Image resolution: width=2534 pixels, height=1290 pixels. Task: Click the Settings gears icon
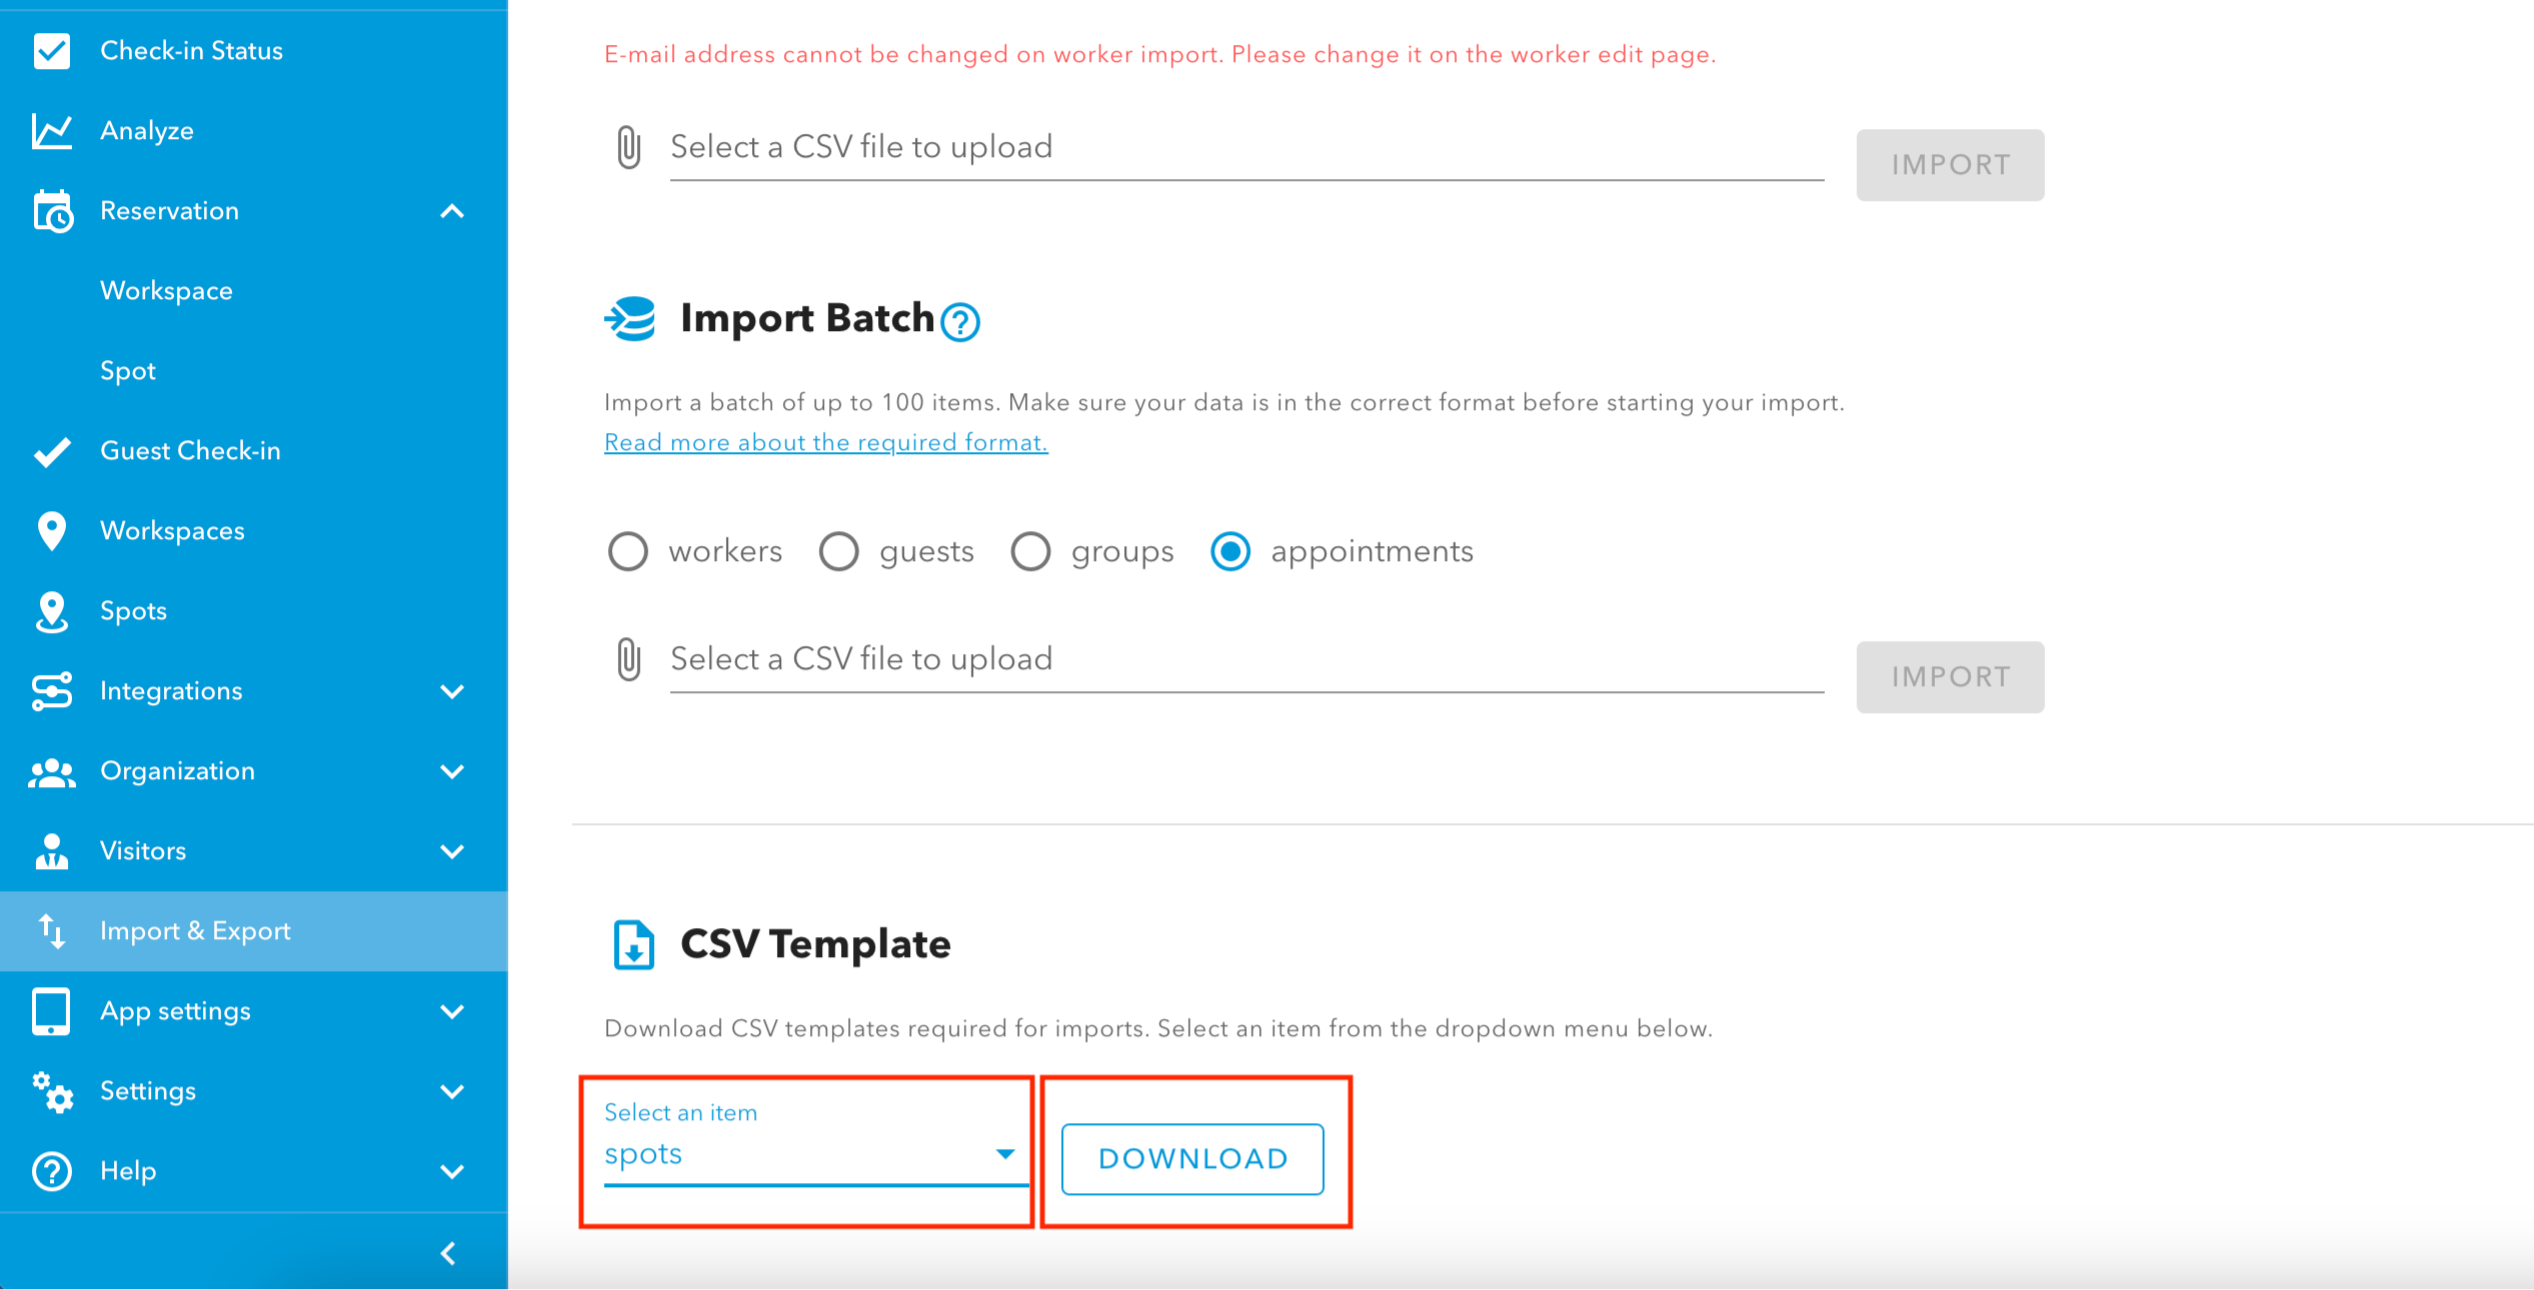[52, 1092]
